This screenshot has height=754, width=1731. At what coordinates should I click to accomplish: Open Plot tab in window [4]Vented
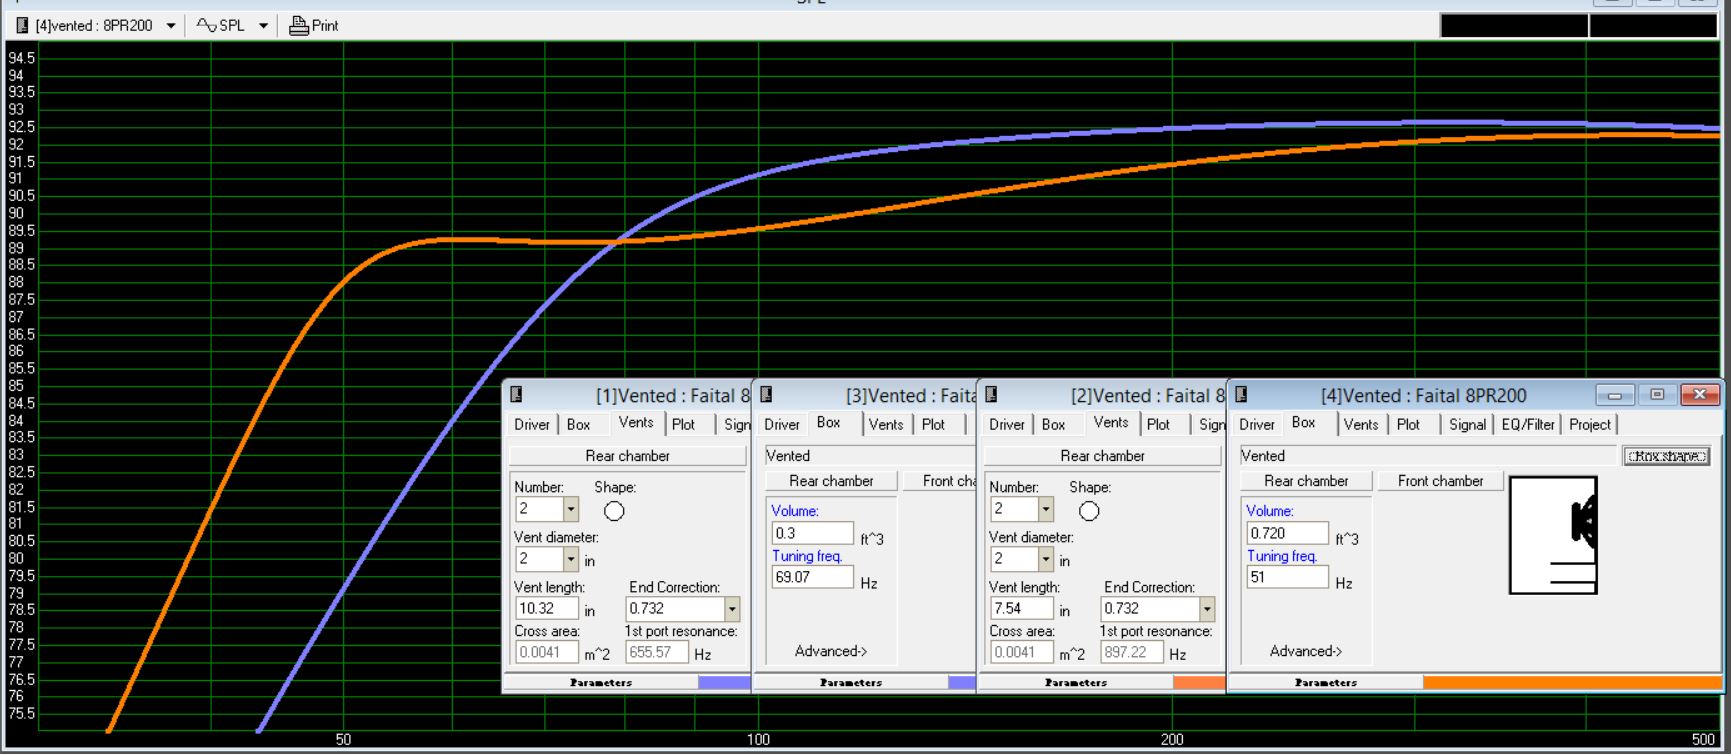1408,424
